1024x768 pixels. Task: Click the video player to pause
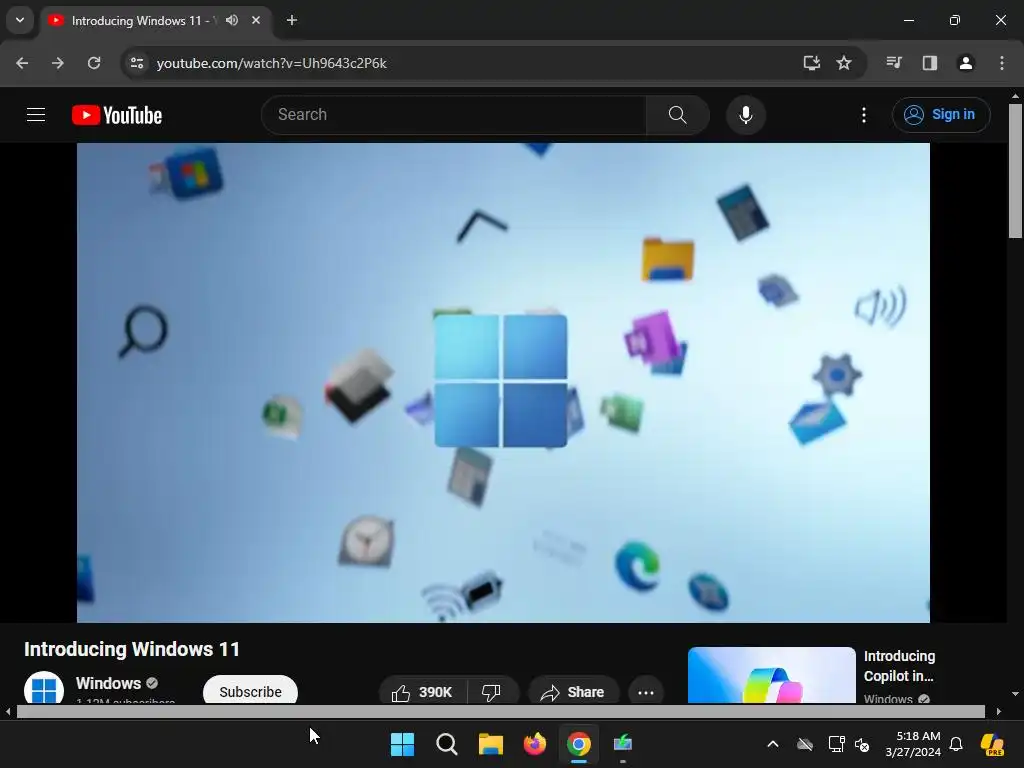point(503,382)
